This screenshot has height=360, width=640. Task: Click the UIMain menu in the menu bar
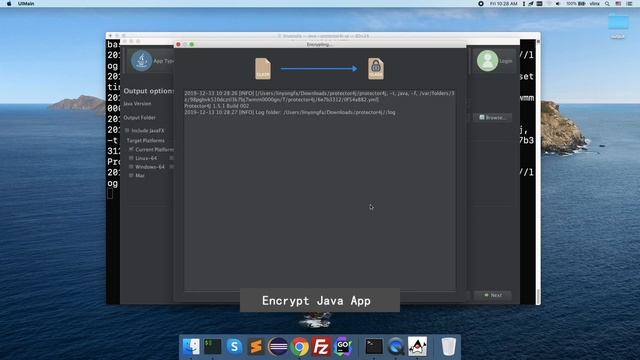coord(26,3)
